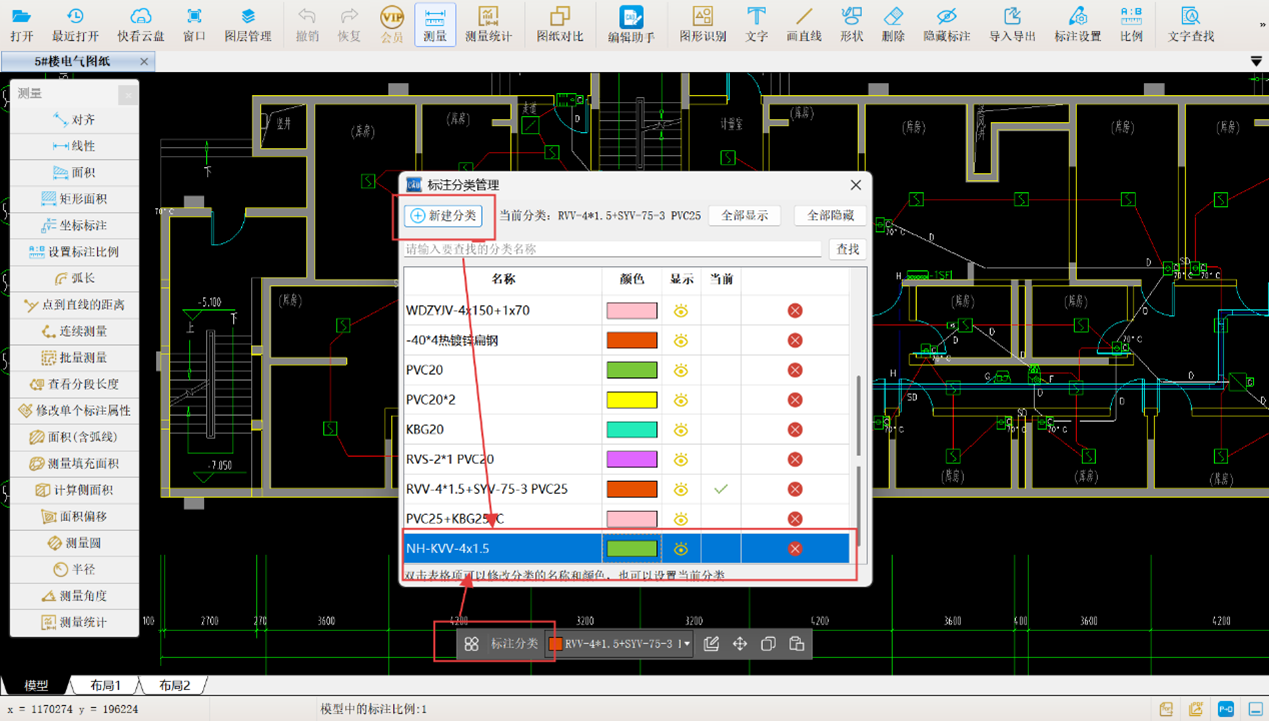The image size is (1269, 721).
Task: Toggle eye icon for WDZYJV-4x150+1x70 row
Action: point(681,311)
